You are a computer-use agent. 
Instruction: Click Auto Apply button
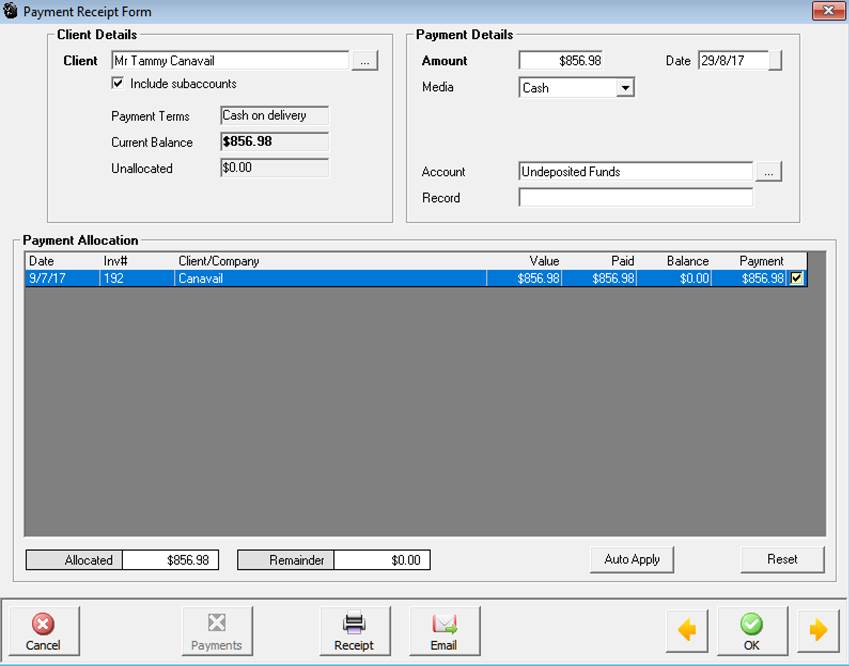[x=632, y=559]
